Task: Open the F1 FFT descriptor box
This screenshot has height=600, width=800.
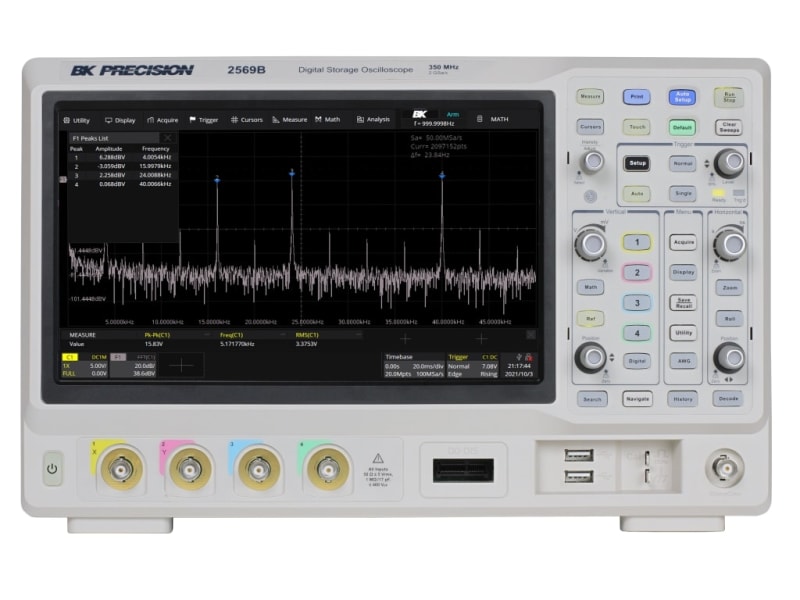Action: tap(133, 365)
